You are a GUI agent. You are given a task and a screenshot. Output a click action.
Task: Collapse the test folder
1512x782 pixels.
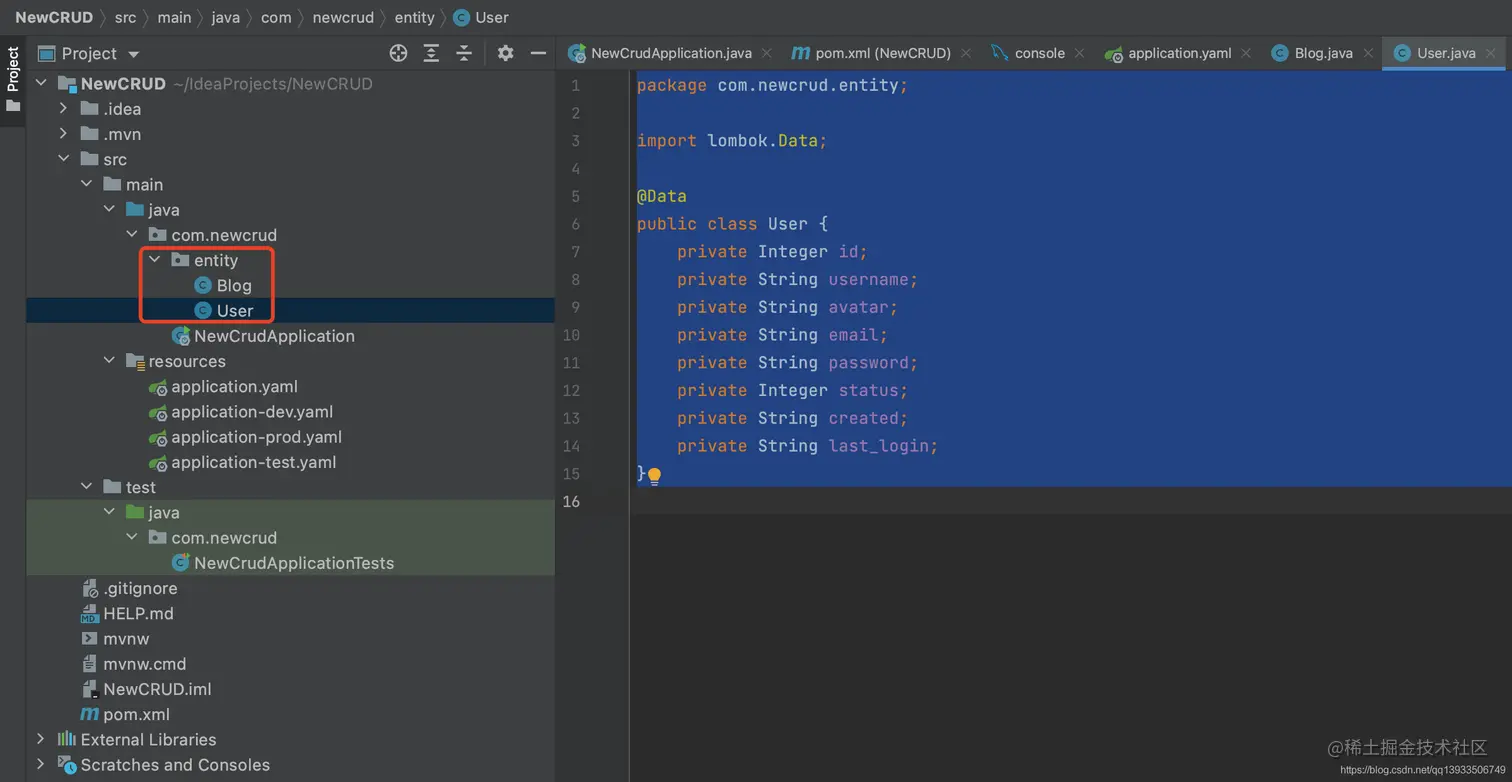click(86, 487)
